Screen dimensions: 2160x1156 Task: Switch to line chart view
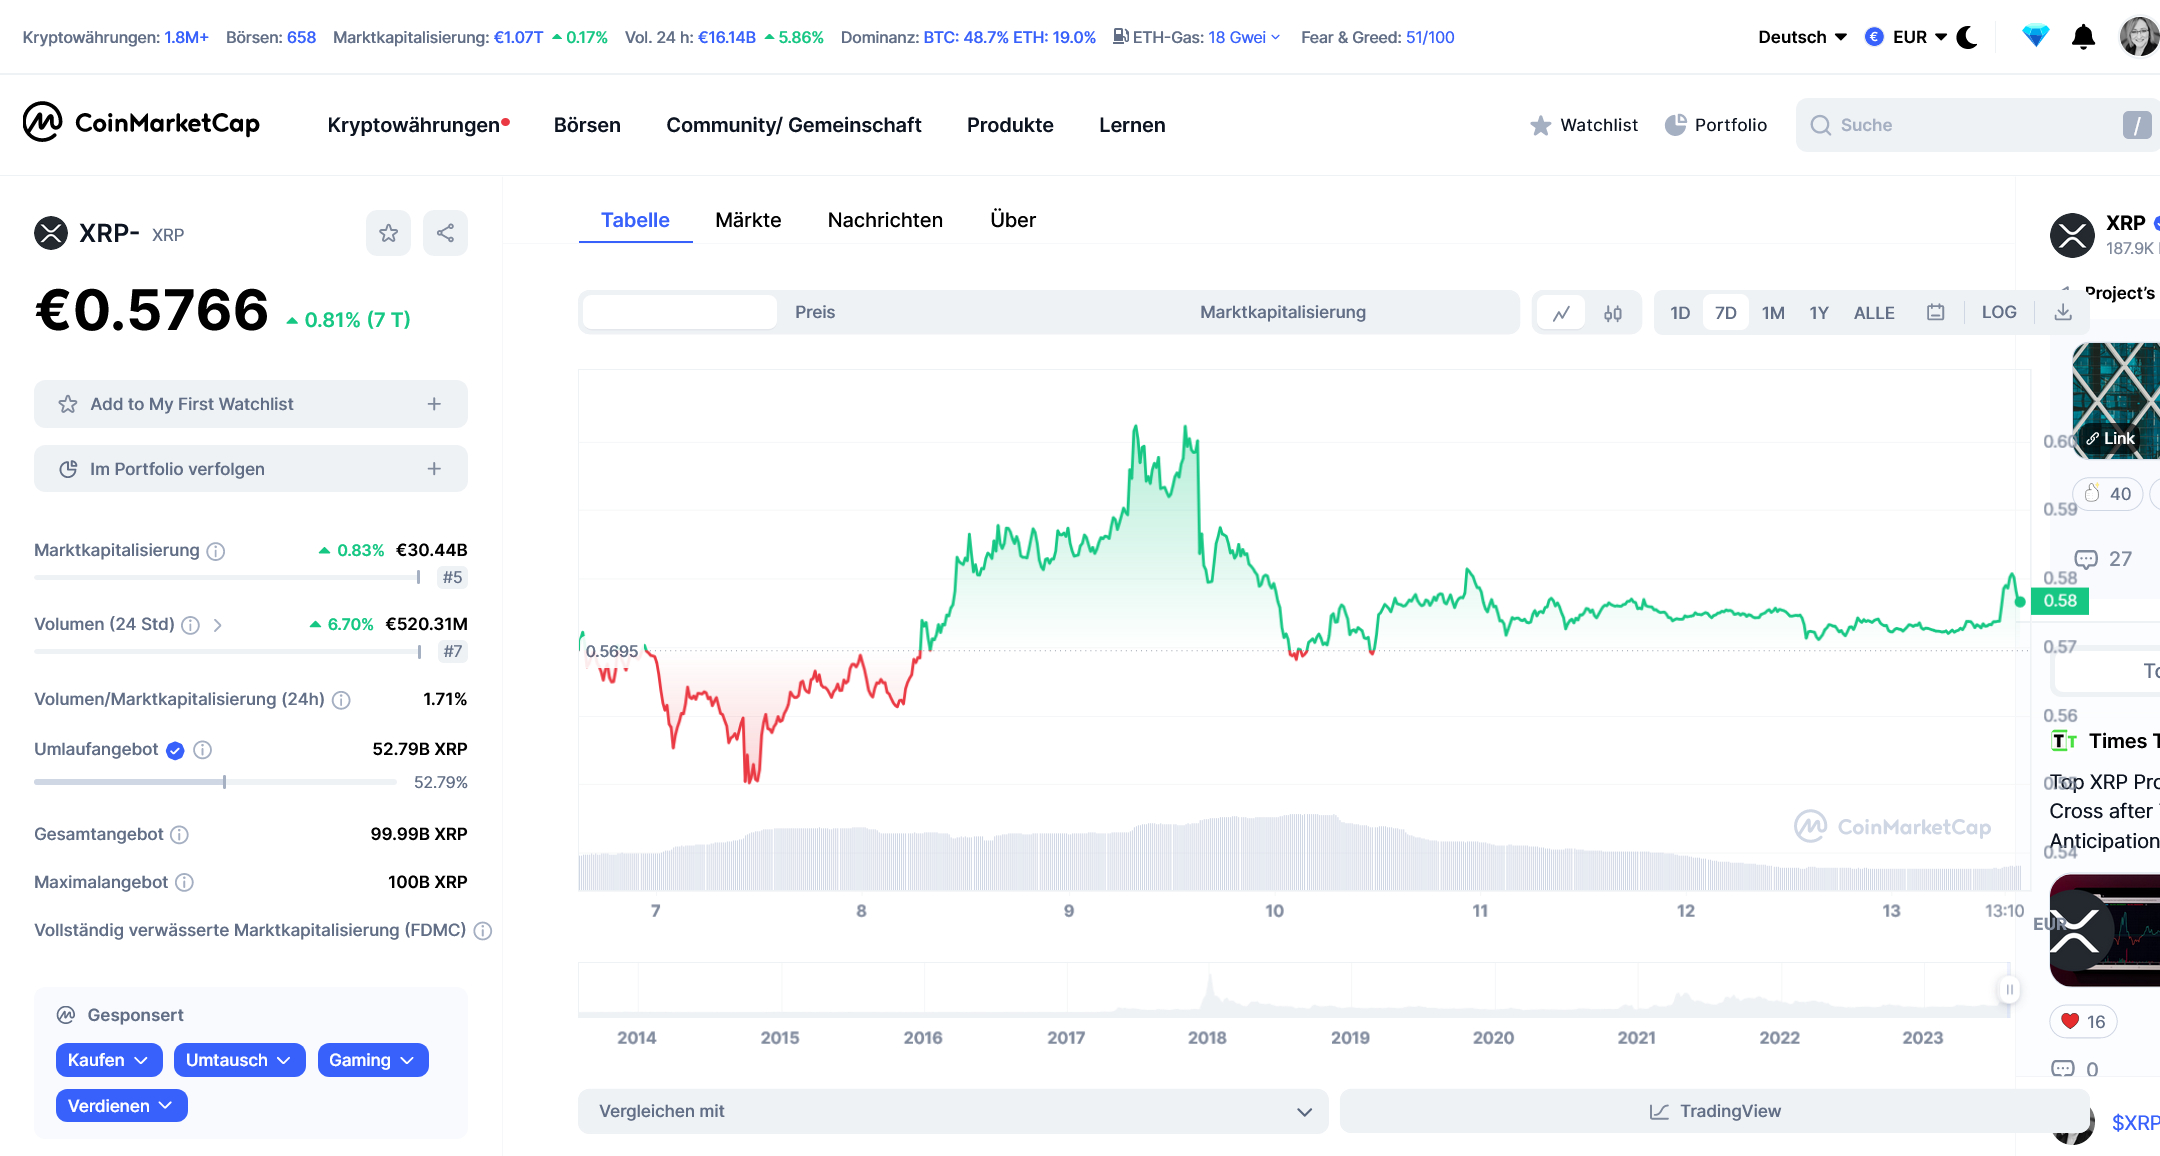[1561, 313]
